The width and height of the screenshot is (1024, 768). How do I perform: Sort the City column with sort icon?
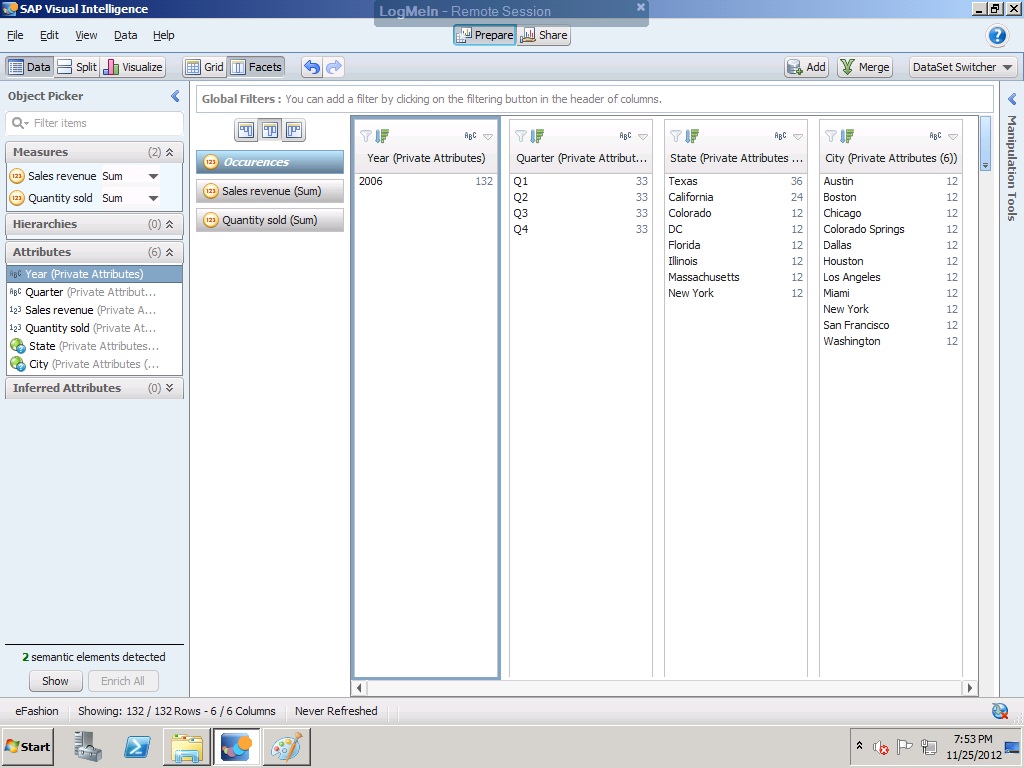[847, 136]
